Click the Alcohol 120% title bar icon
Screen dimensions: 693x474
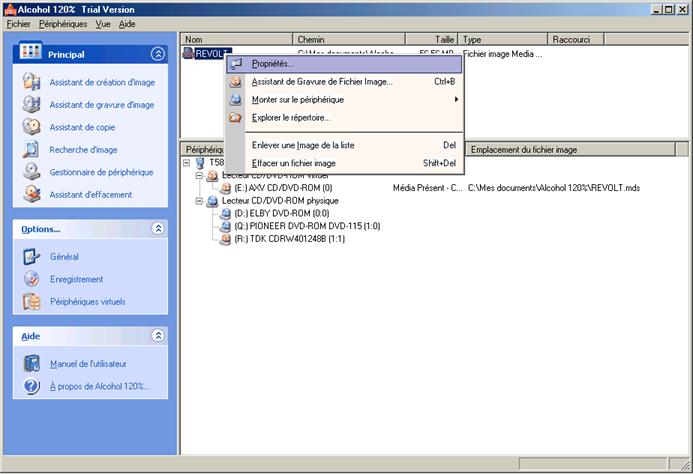10,9
